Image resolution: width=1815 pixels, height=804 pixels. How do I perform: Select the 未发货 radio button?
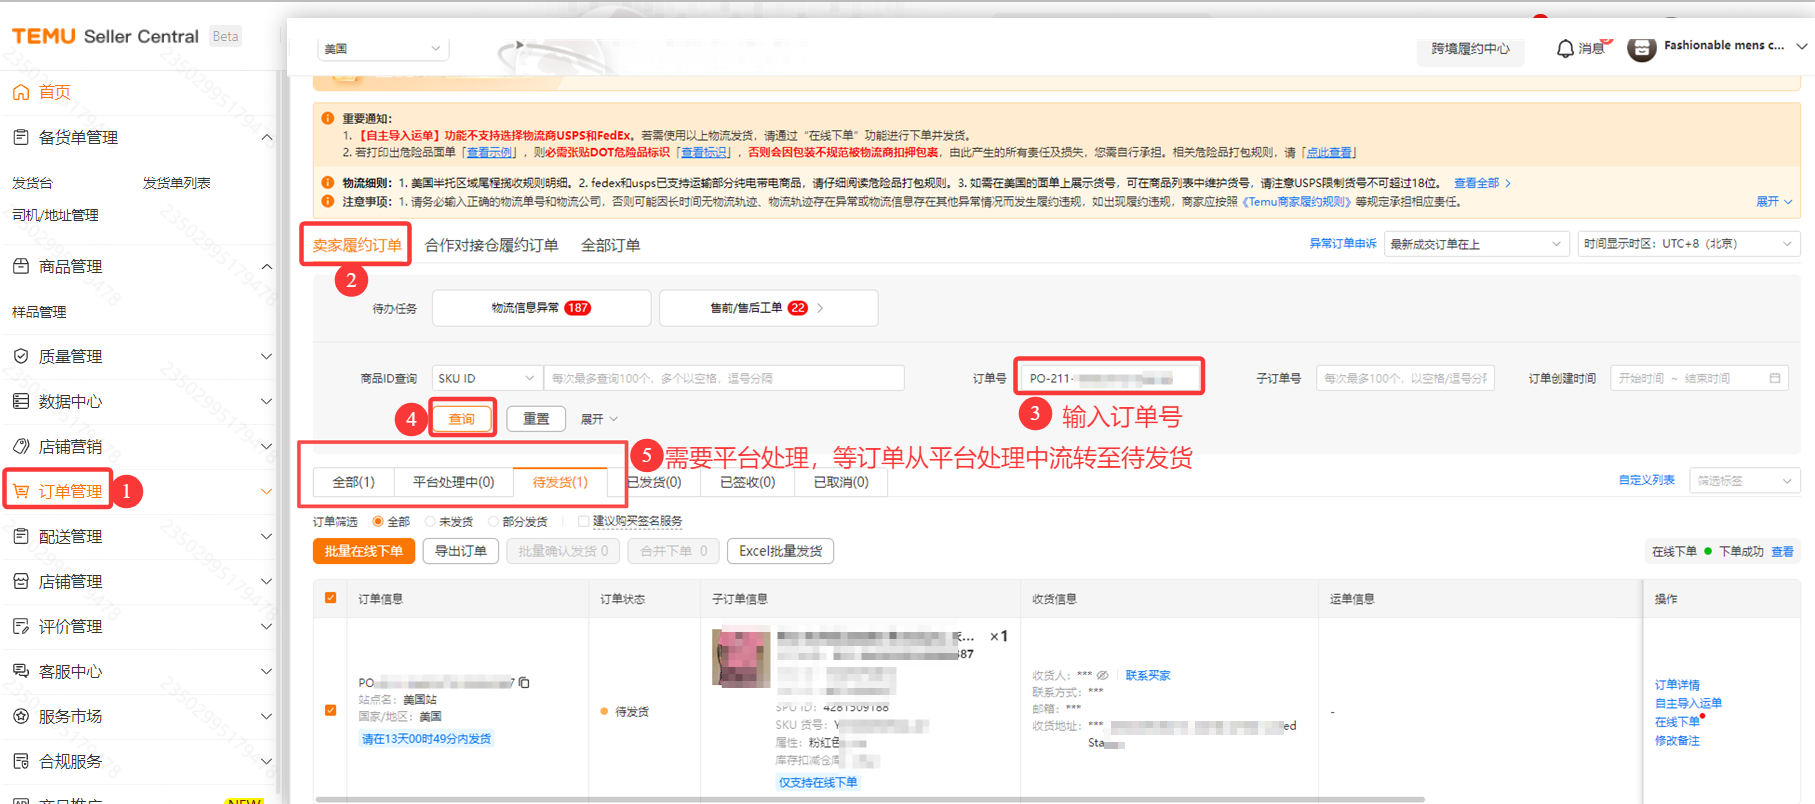430,521
